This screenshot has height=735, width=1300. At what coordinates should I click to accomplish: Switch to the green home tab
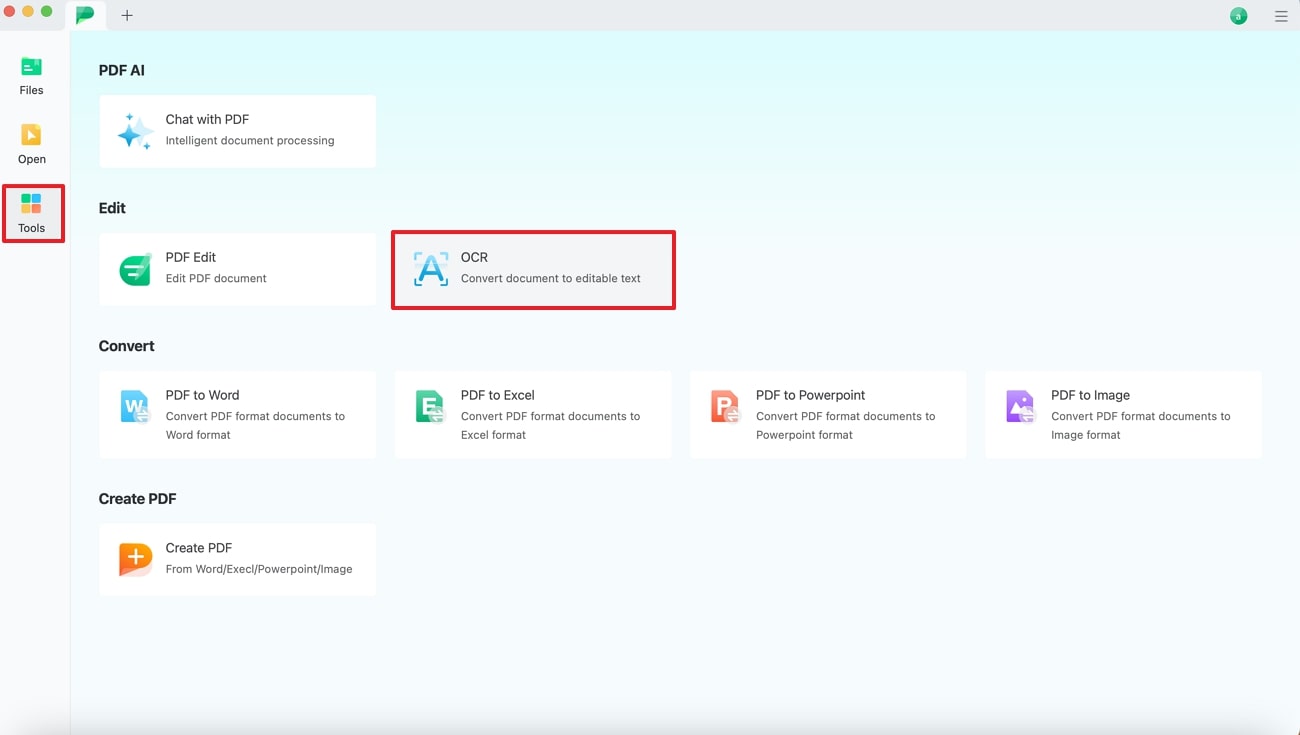(86, 15)
